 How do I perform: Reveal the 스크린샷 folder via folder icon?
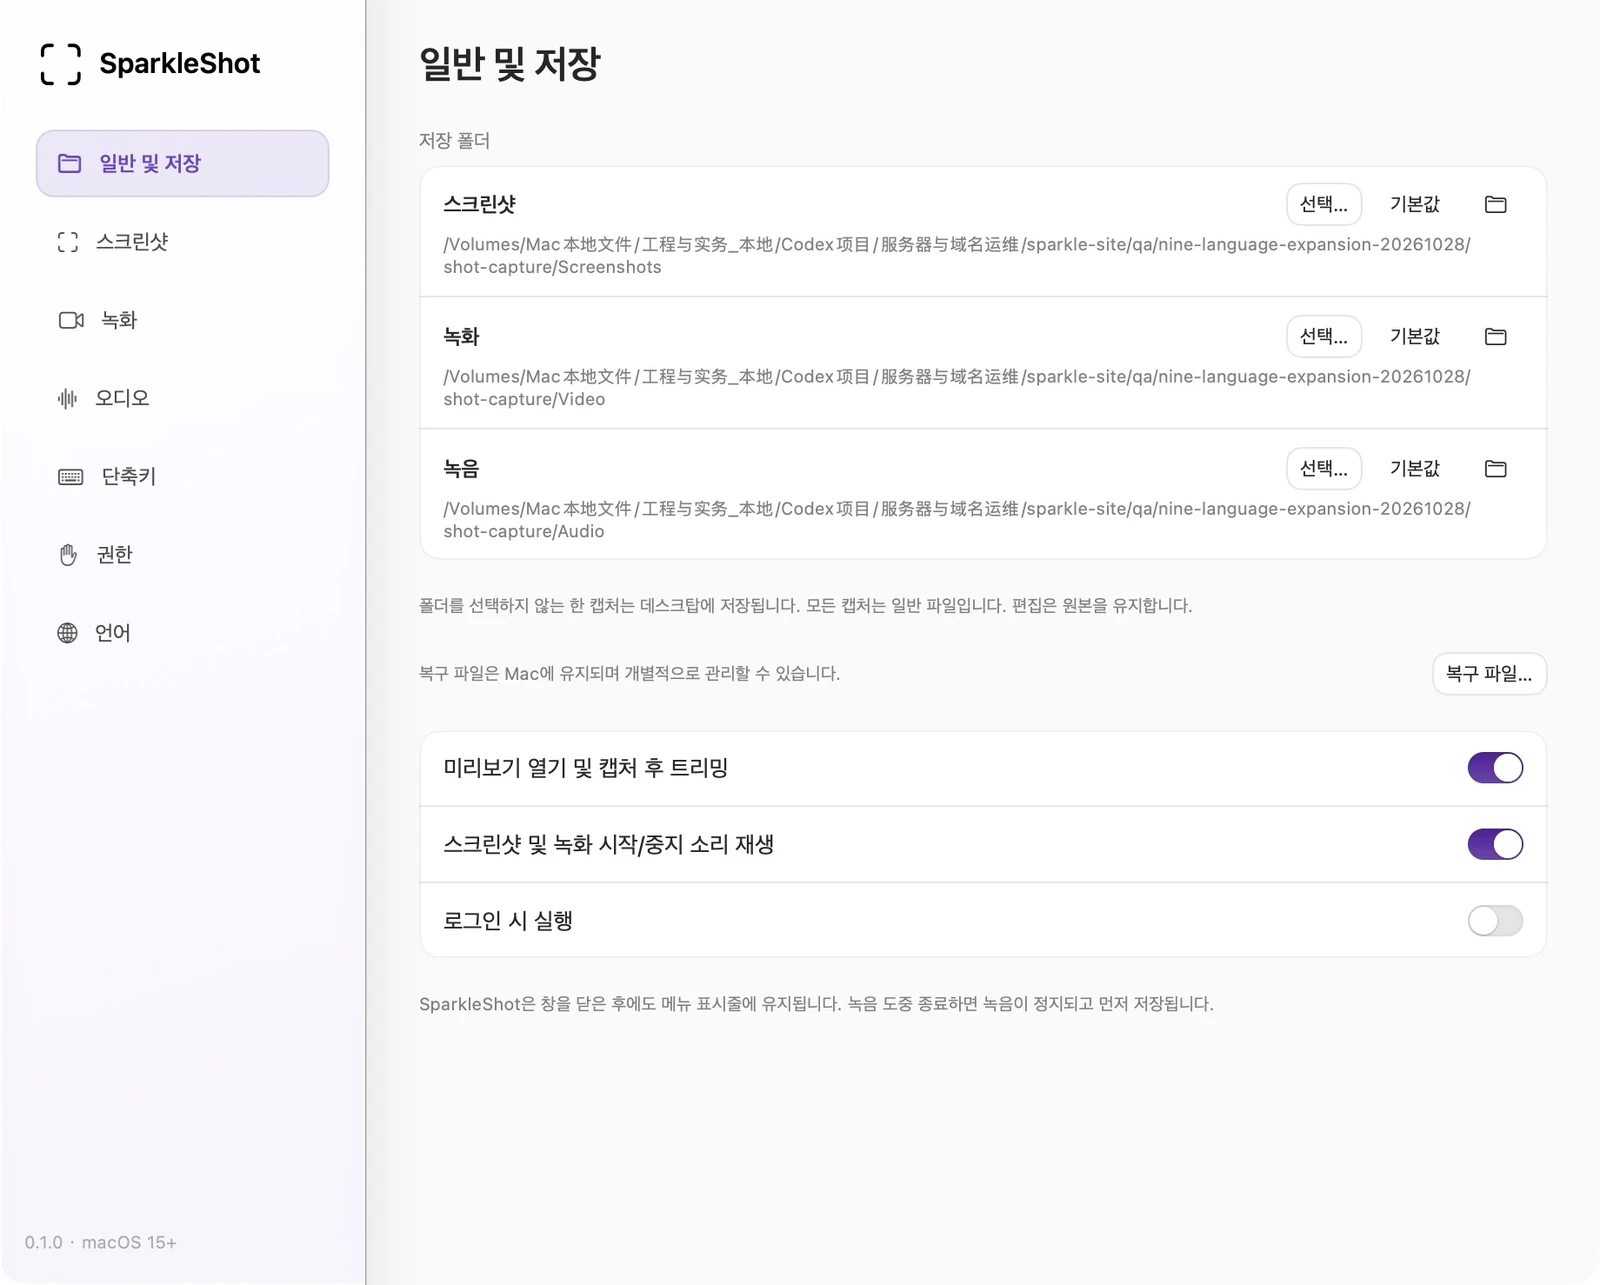1495,204
